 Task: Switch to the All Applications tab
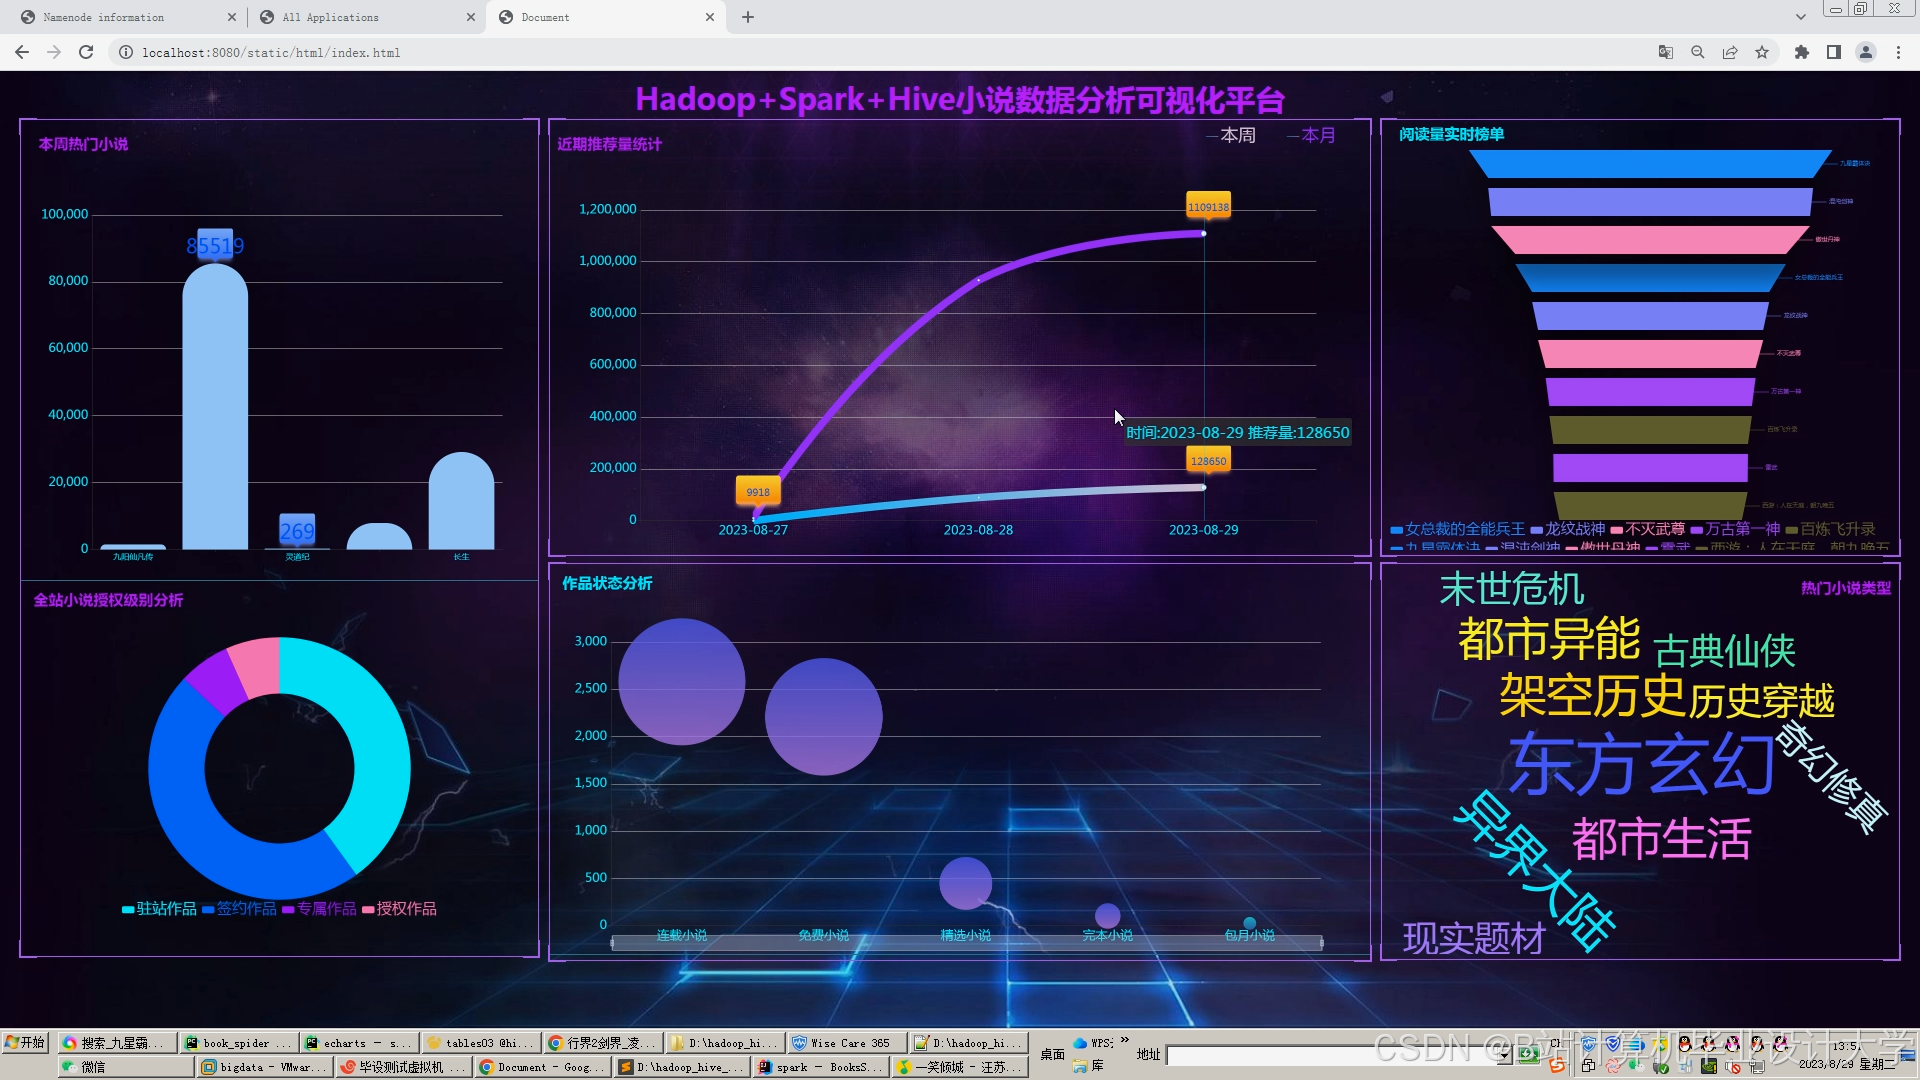pyautogui.click(x=331, y=17)
